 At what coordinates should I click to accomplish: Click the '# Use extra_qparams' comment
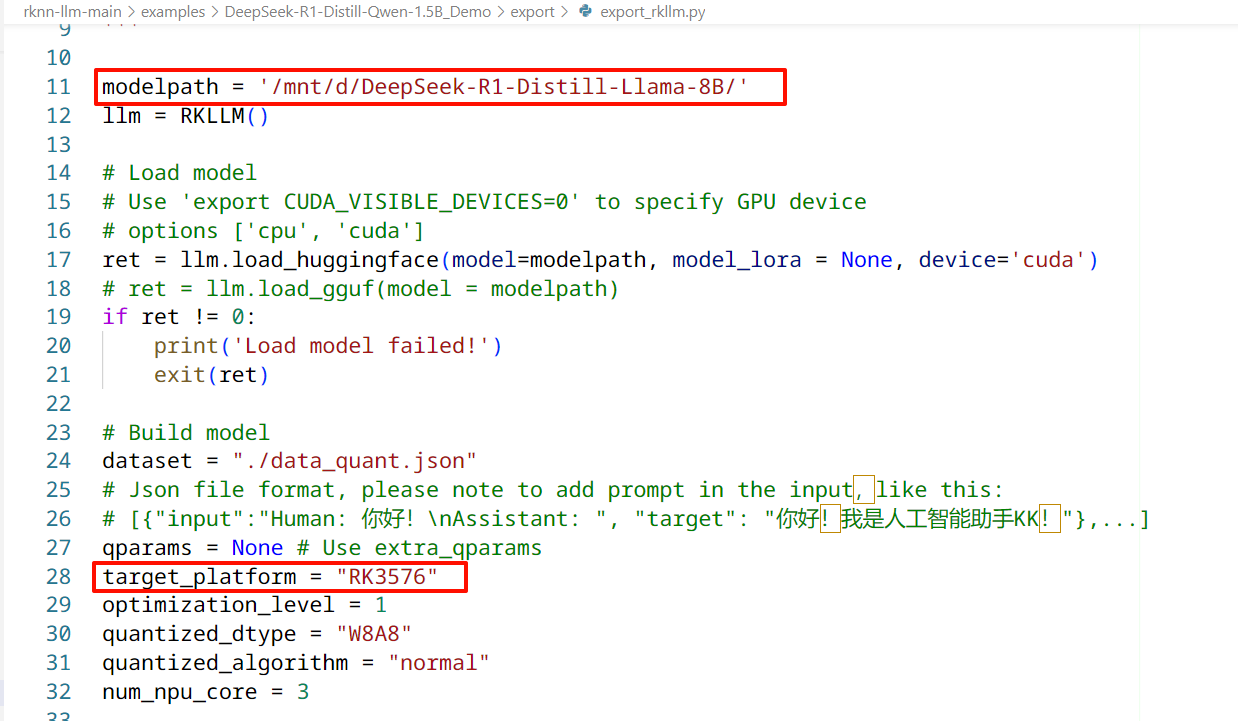419,548
